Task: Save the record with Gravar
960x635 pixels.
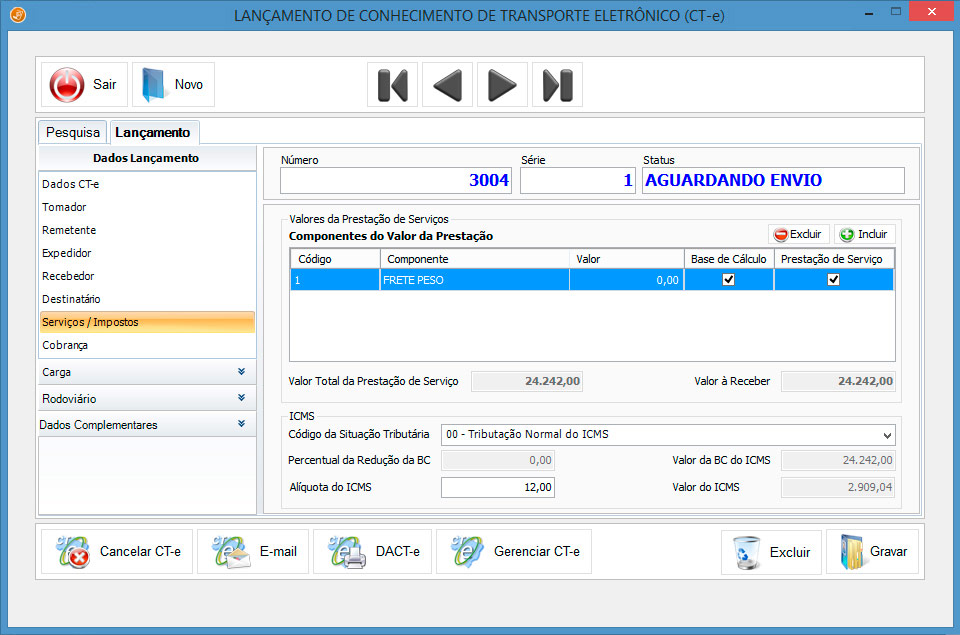Action: click(872, 552)
